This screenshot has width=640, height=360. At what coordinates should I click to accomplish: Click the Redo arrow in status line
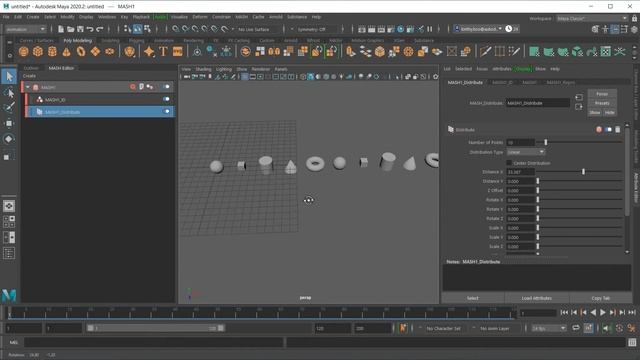100,29
